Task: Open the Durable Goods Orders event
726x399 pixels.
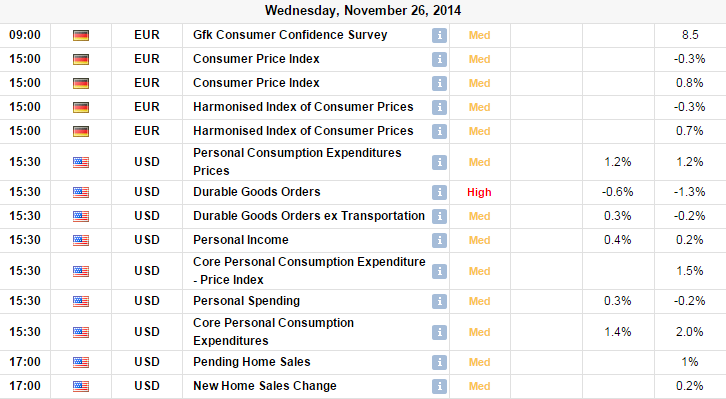Action: pyautogui.click(x=257, y=192)
